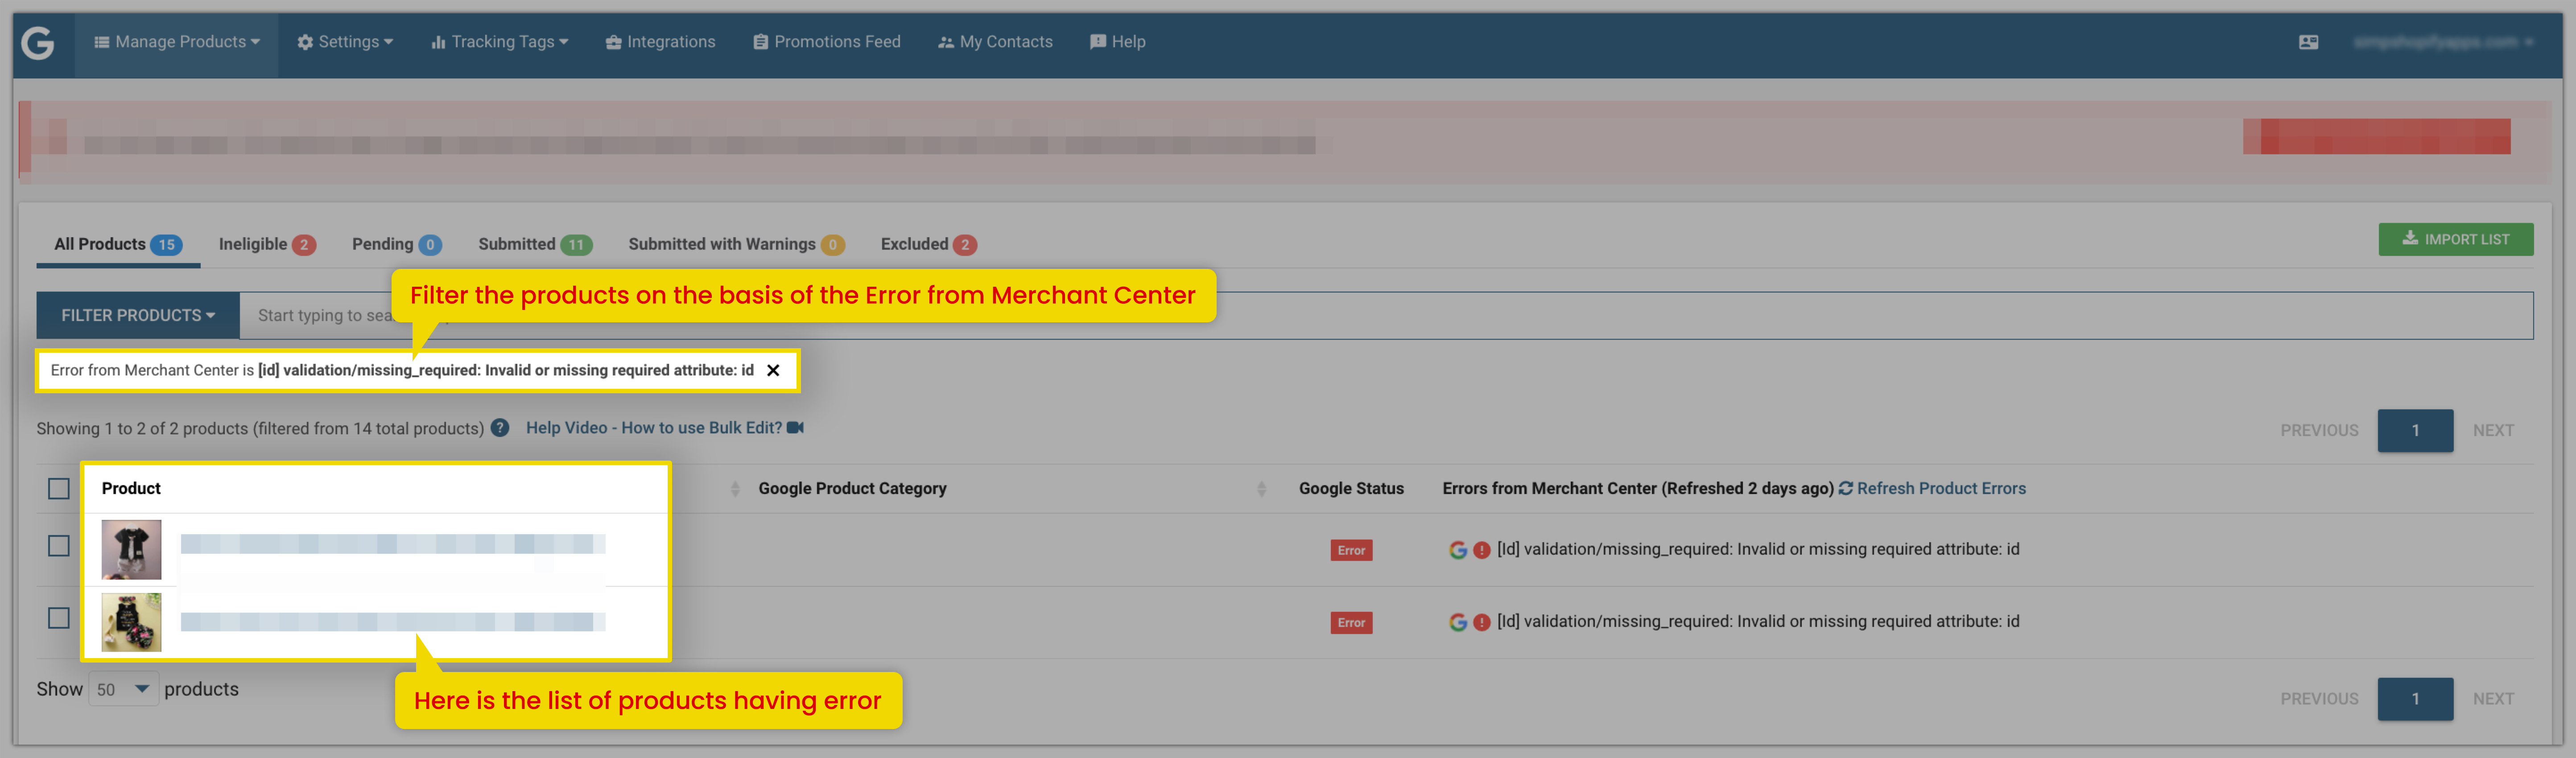Switch to the Submitted tab
The width and height of the screenshot is (2576, 758).
click(535, 245)
